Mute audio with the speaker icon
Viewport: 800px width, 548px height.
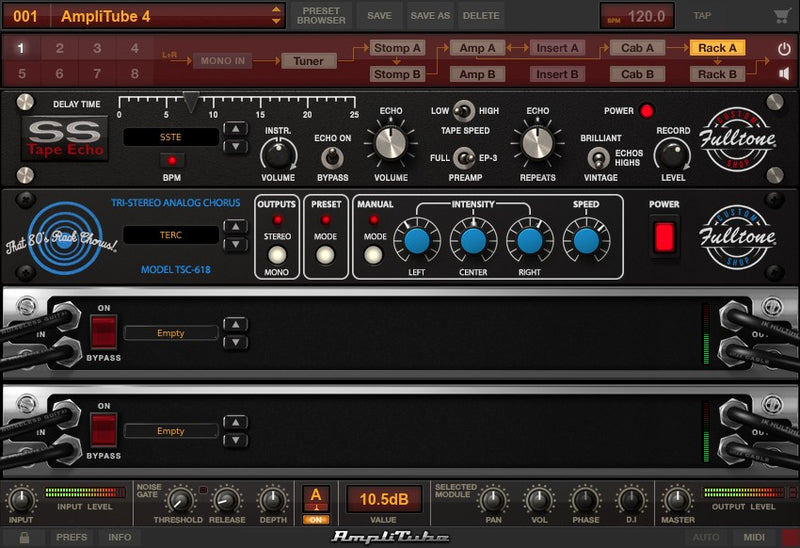(x=784, y=74)
